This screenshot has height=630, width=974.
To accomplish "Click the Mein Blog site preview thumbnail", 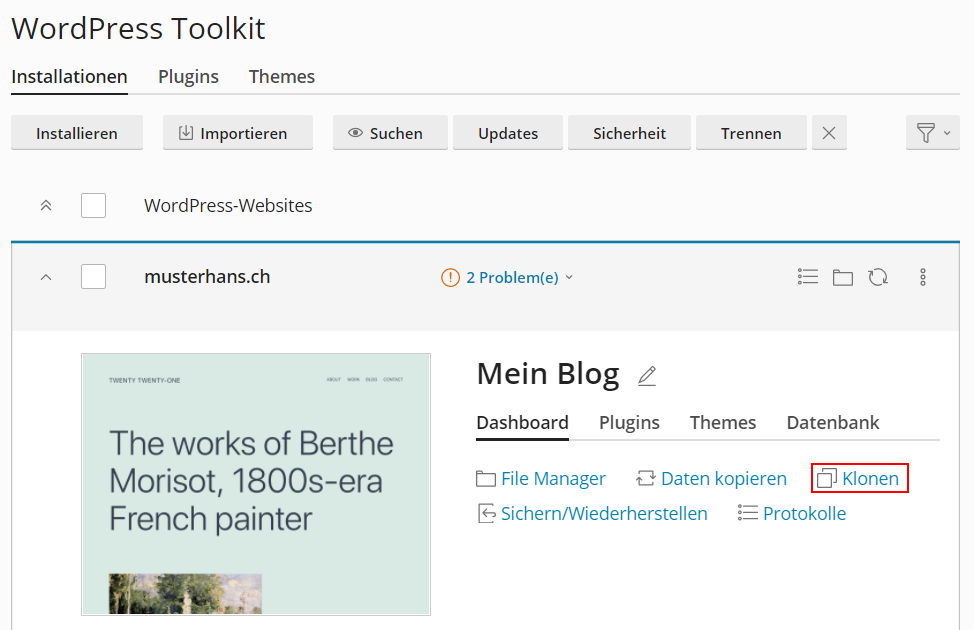I will click(256, 483).
